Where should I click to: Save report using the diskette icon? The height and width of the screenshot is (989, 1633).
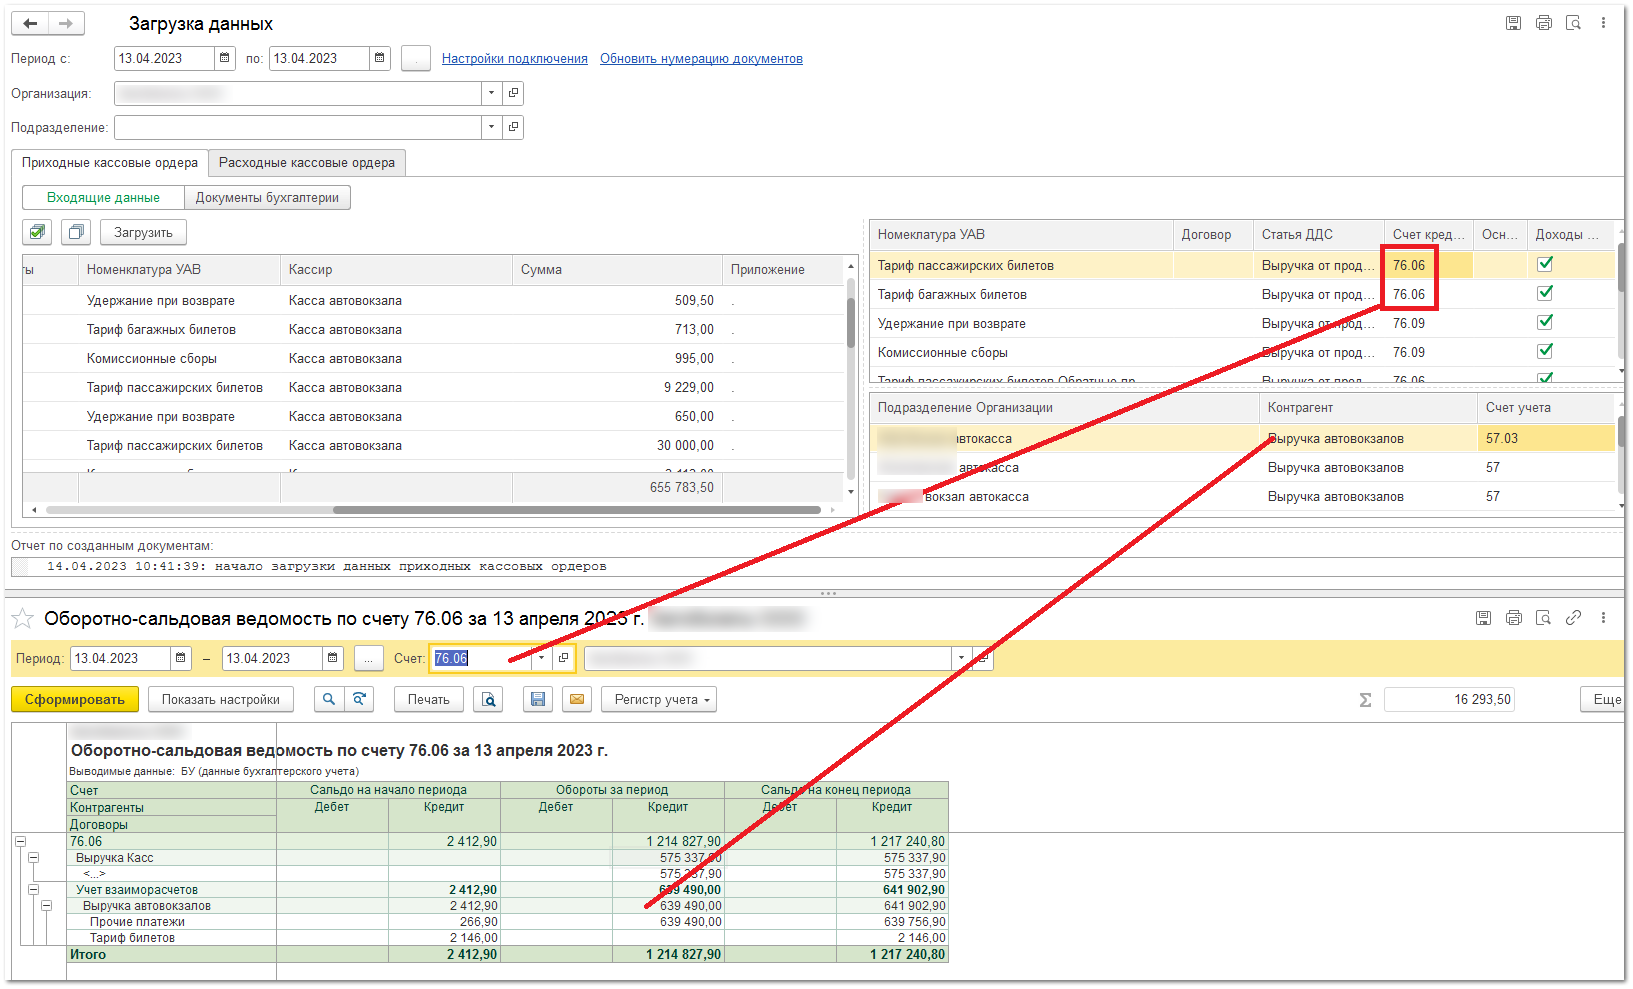(x=538, y=699)
